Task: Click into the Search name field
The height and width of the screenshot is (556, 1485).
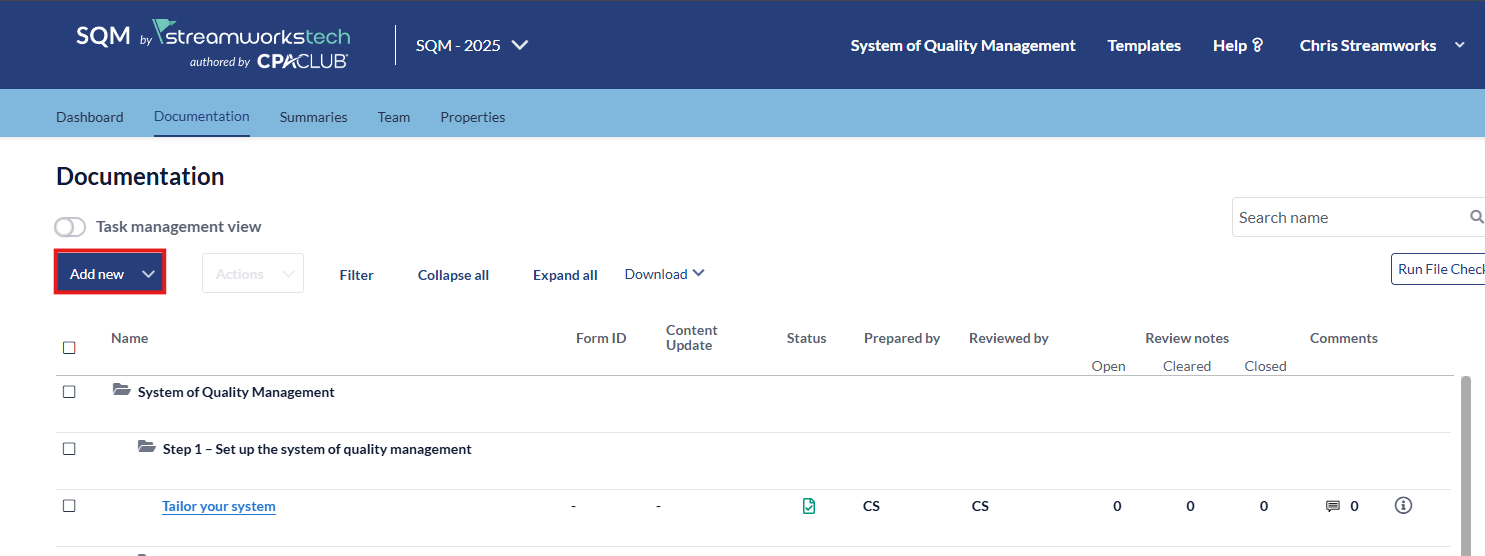Action: tap(1345, 217)
